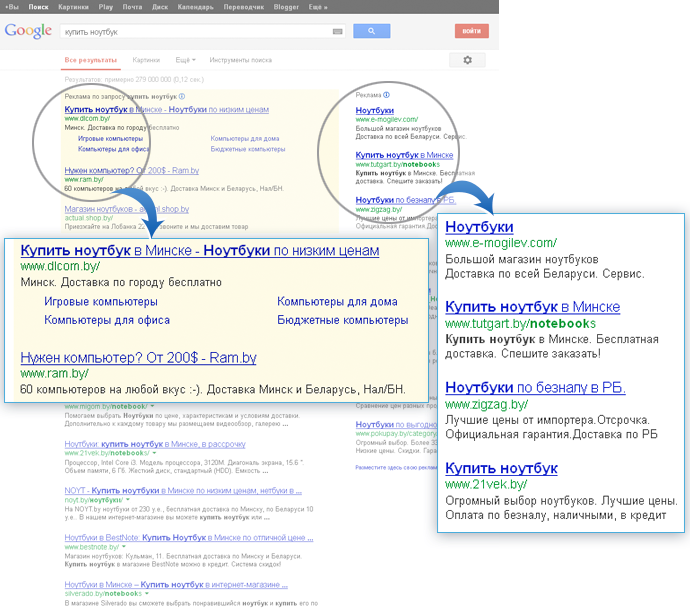The width and height of the screenshot is (690, 608).
Task: Open 'Календарь' in the top bar
Action: [x=195, y=7]
